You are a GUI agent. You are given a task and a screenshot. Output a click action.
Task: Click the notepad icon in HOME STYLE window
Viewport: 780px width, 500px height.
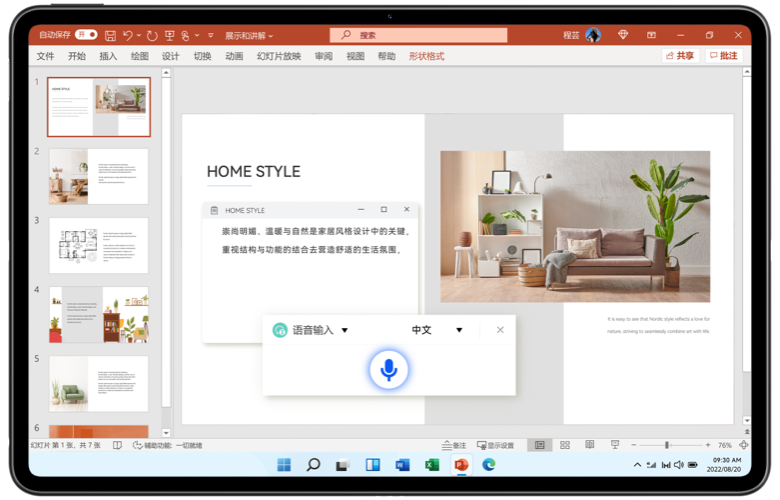point(214,210)
